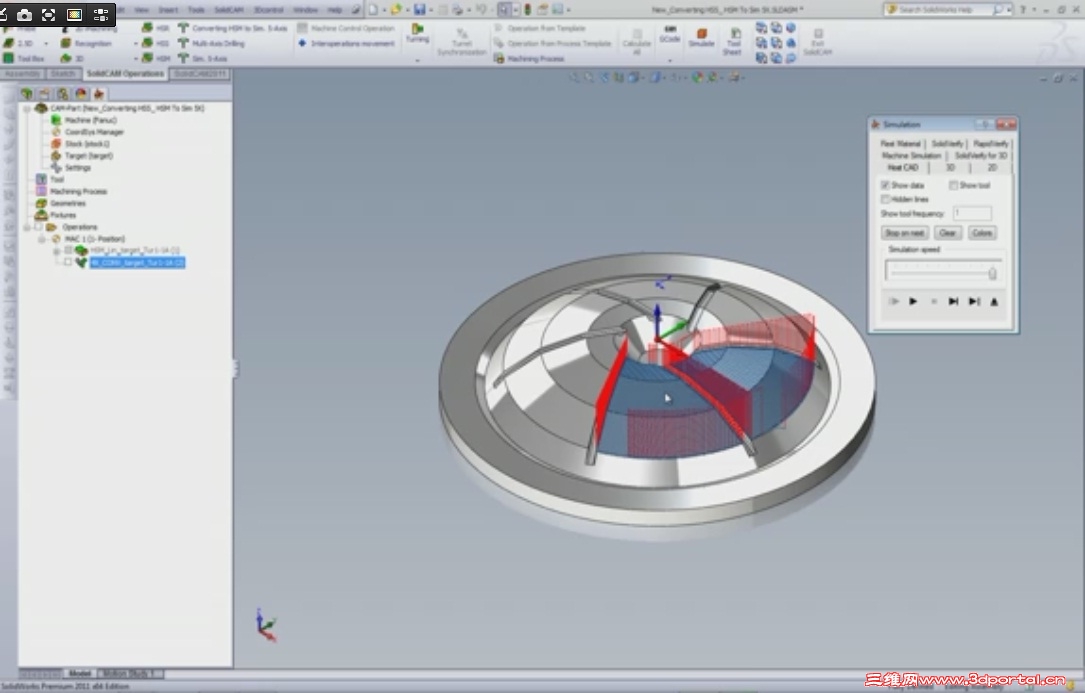The width and height of the screenshot is (1085, 693).
Task: Click the camera screenshot icon
Action: pos(24,14)
